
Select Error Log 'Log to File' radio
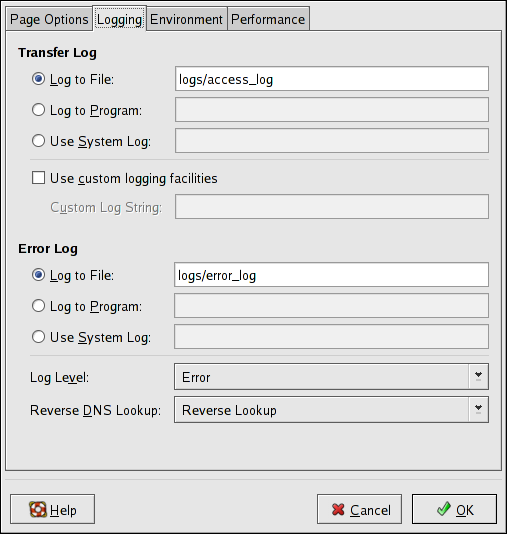(38, 275)
